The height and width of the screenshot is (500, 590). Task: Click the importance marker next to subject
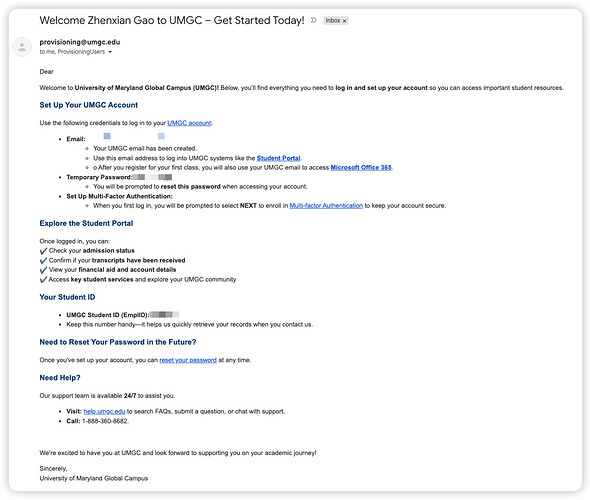[x=314, y=20]
